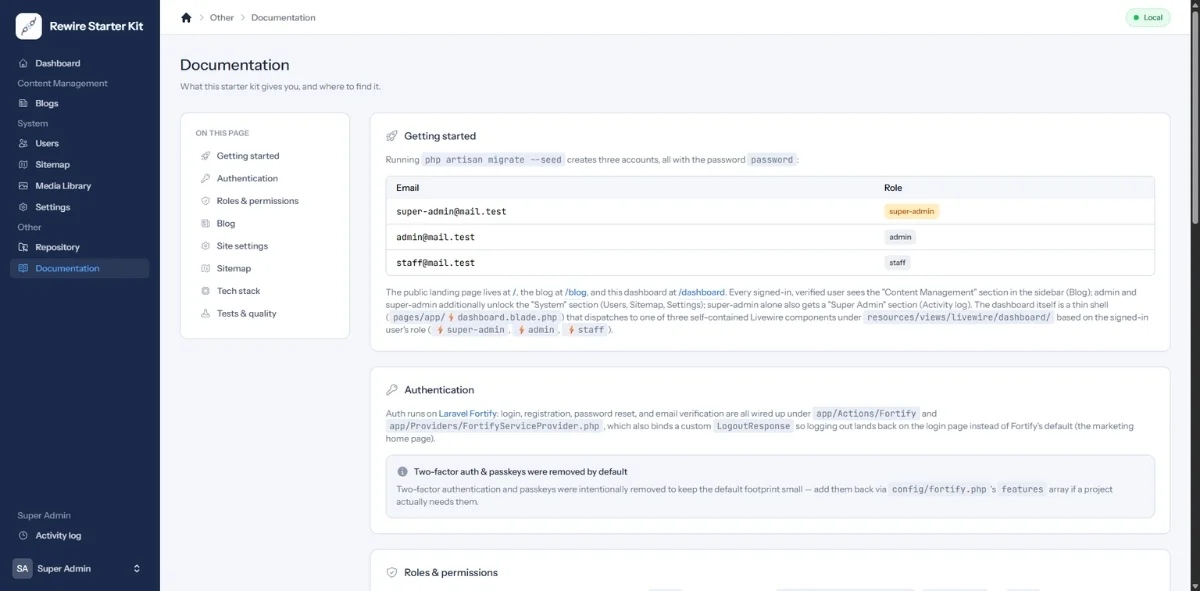Image resolution: width=1200 pixels, height=591 pixels.
Task: Open the /dashboard link in text
Action: 701,292
